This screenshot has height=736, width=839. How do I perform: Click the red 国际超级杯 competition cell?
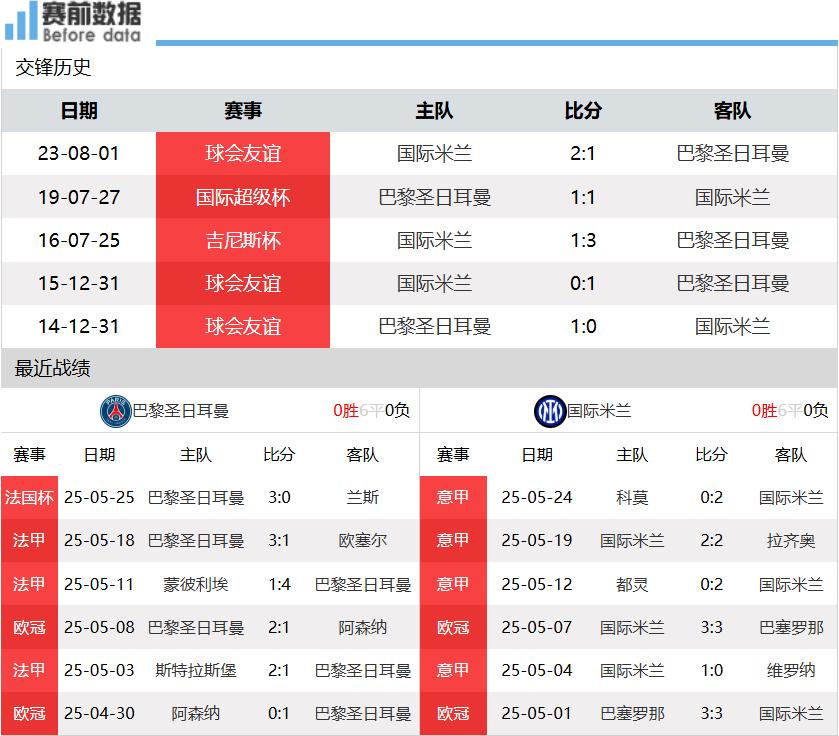pyautogui.click(x=243, y=197)
